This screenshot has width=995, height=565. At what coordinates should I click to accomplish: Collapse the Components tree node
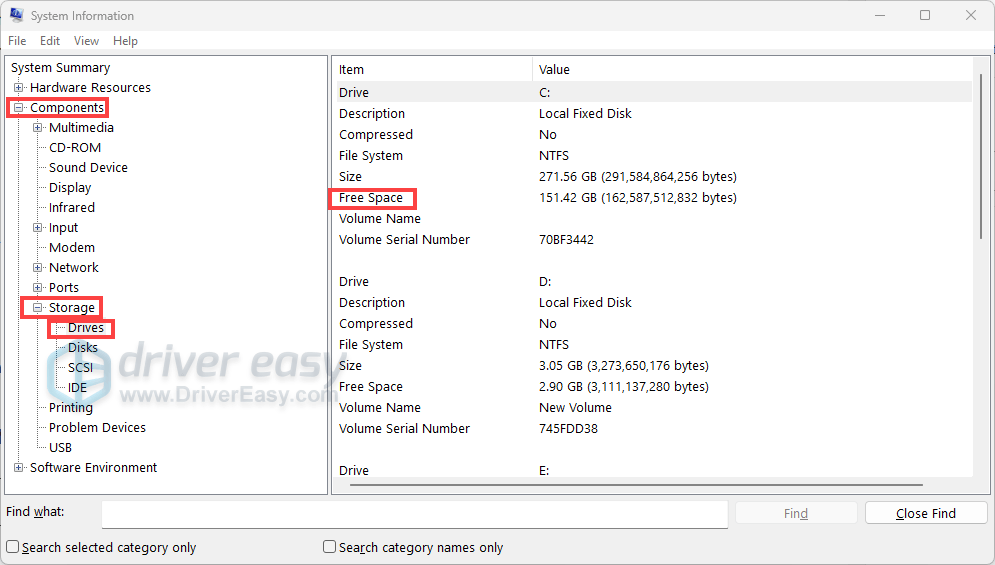point(19,108)
